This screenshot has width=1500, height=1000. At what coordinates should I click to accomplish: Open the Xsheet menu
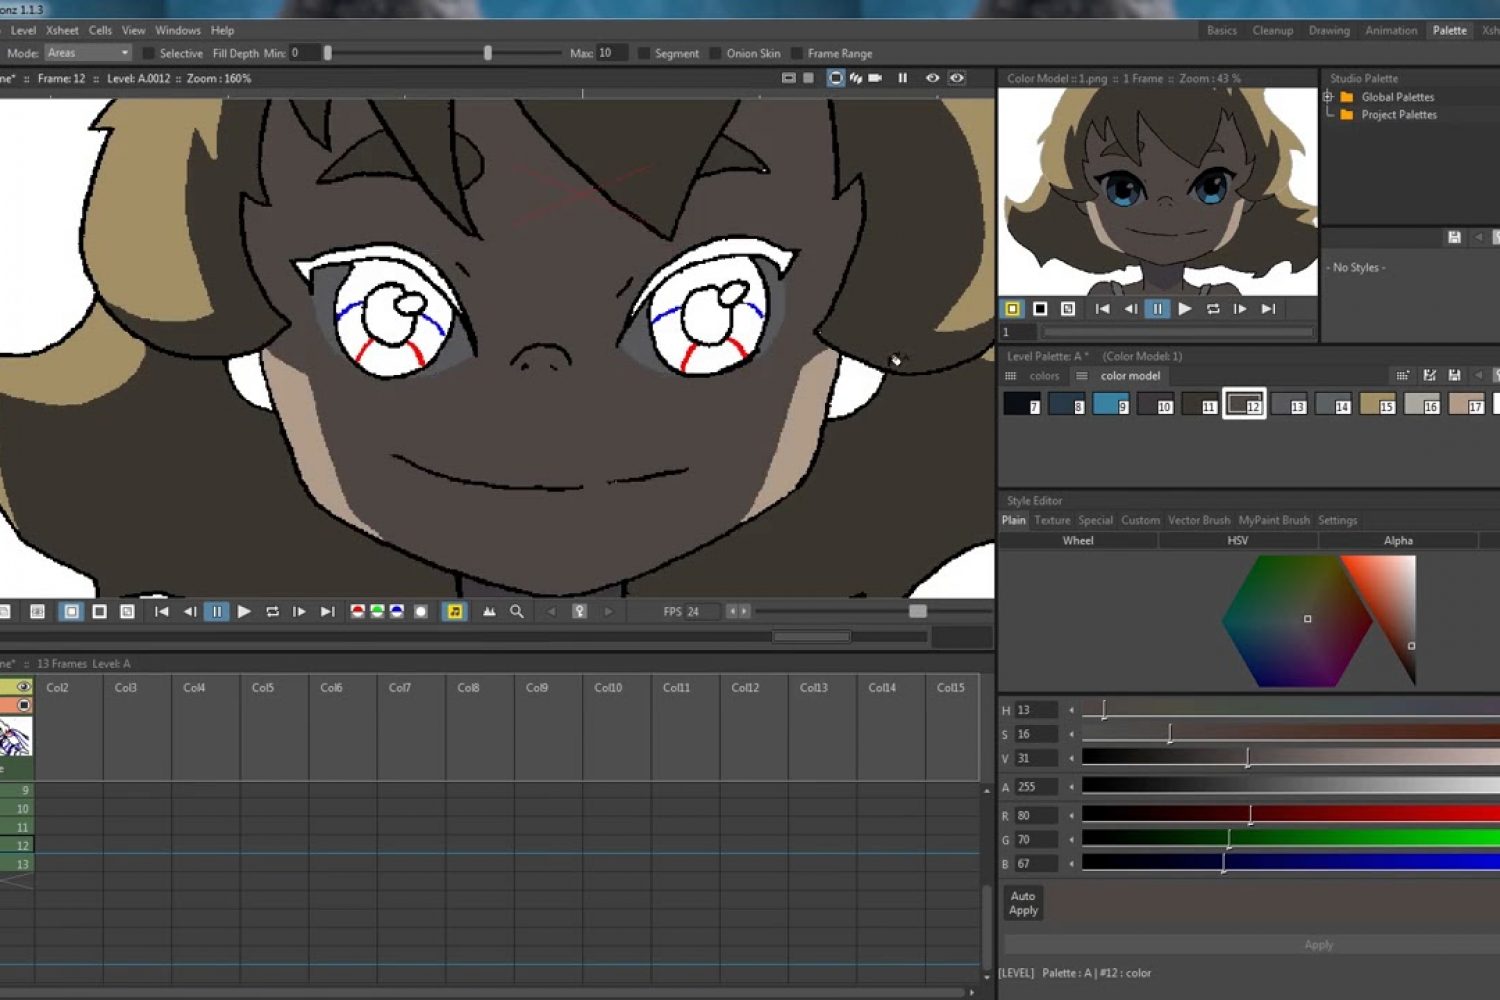click(x=62, y=31)
